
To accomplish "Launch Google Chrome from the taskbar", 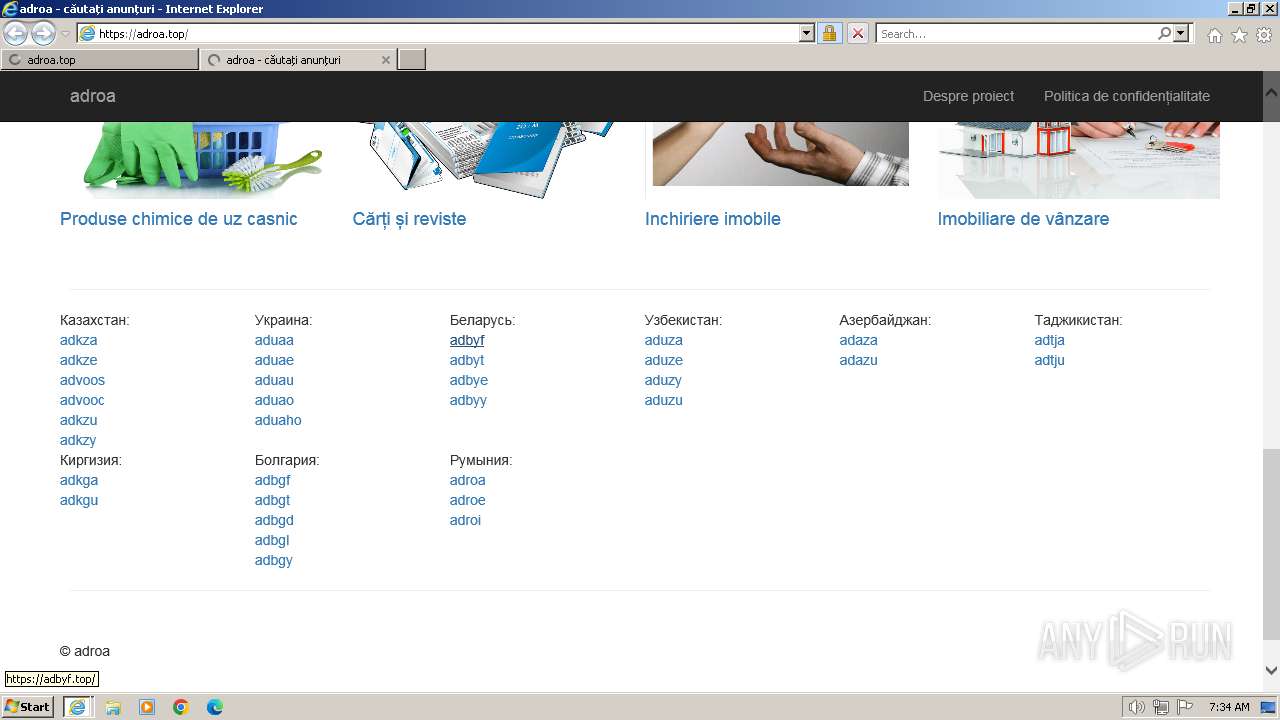I will point(181,707).
